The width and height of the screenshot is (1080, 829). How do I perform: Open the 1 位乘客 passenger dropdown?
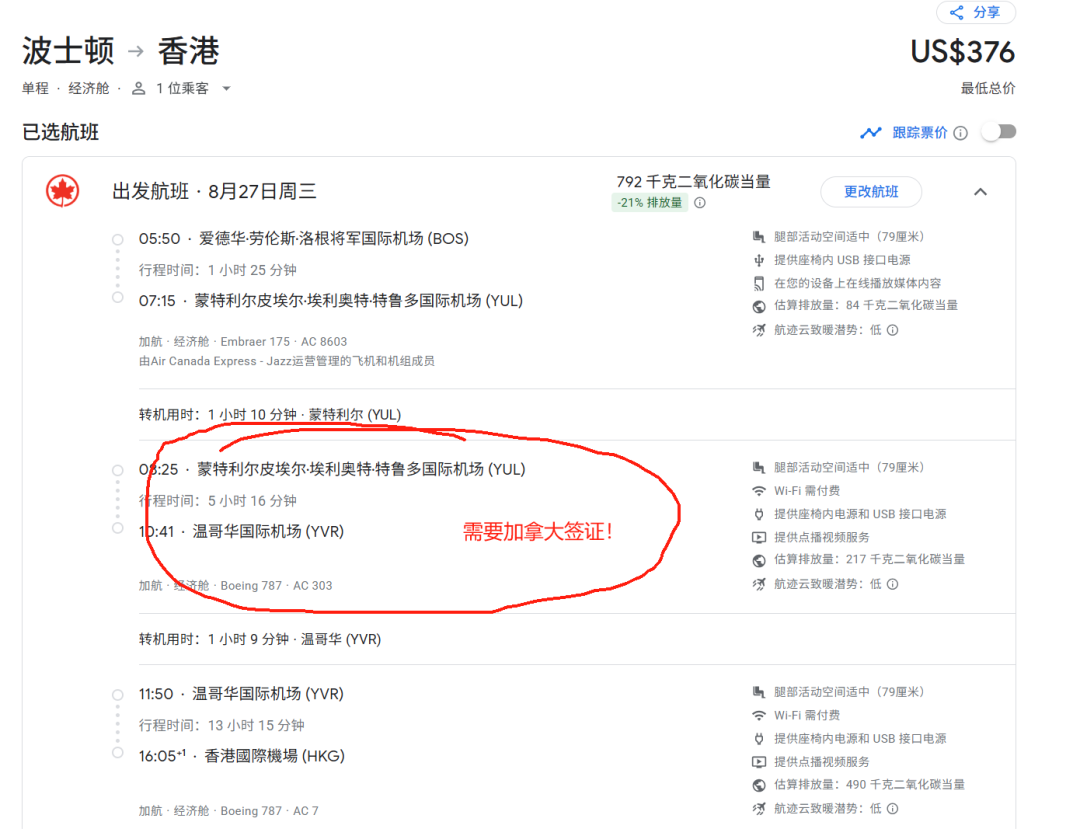click(x=226, y=89)
